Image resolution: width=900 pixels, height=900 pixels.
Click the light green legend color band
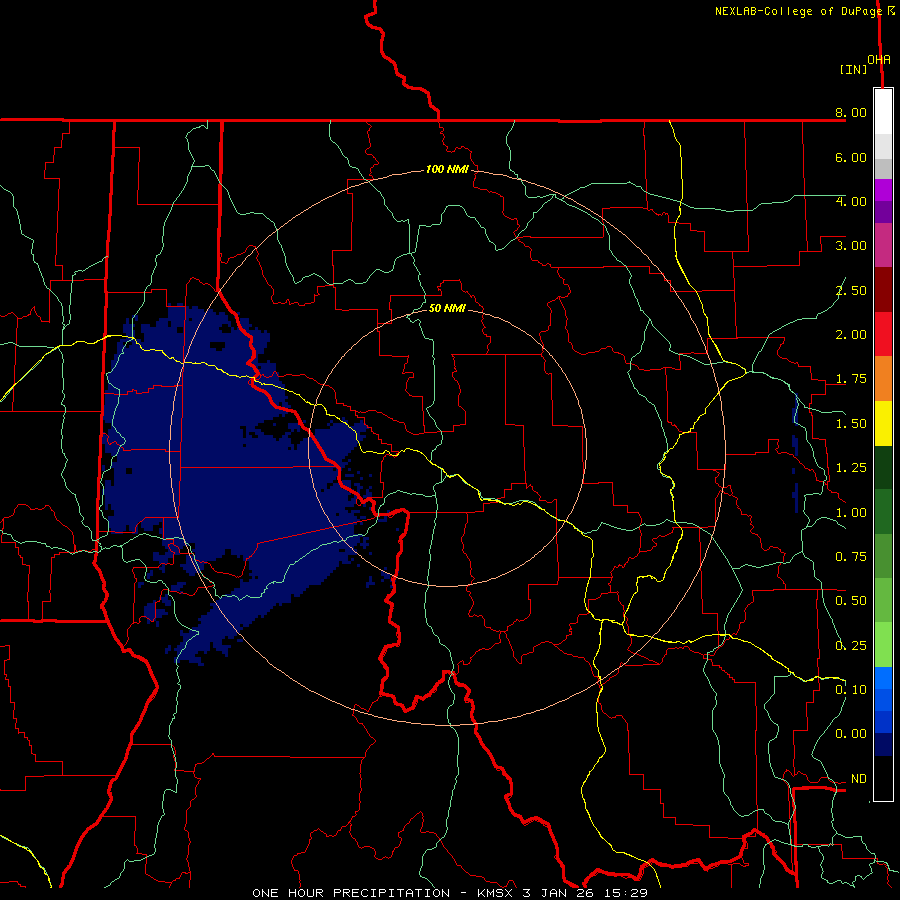[x=883, y=645]
